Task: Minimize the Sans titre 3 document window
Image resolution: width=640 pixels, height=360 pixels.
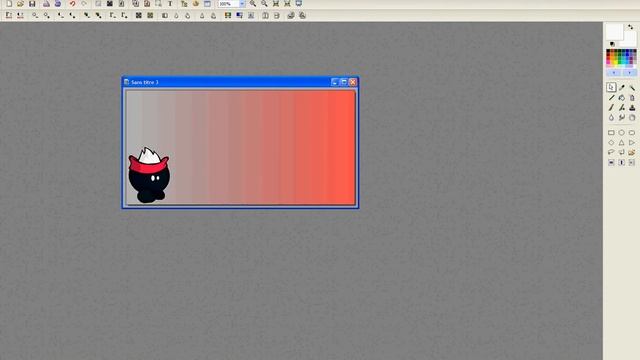Action: (335, 82)
